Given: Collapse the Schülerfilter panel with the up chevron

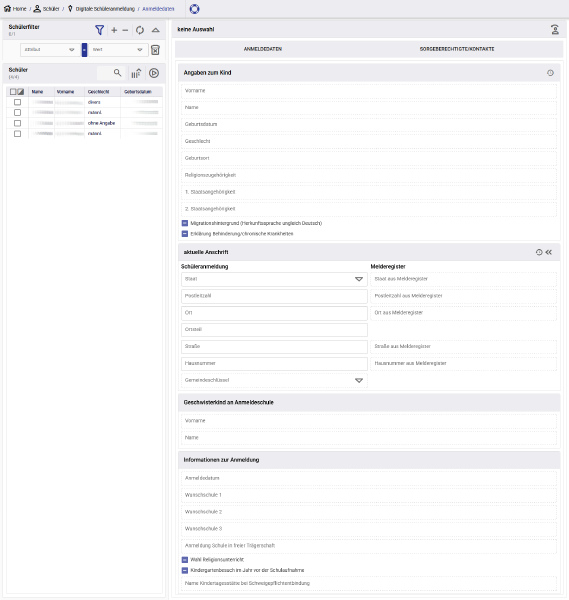Looking at the screenshot, I should 155,30.
